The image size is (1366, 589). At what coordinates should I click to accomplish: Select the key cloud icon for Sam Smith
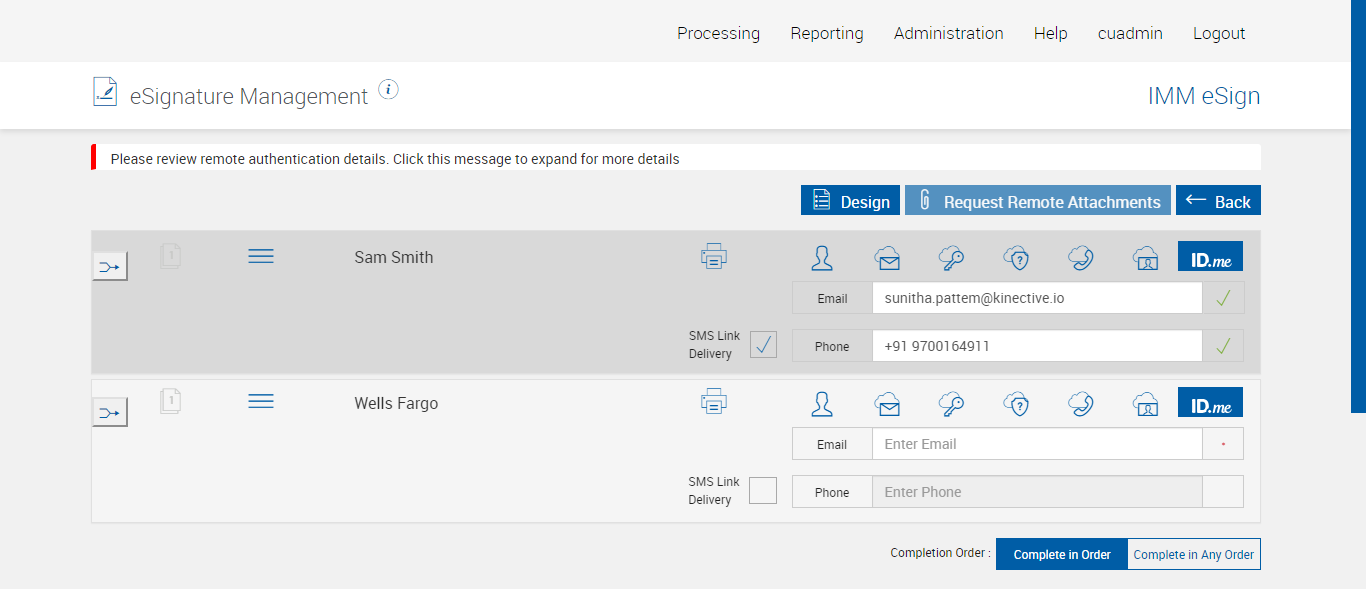point(951,259)
